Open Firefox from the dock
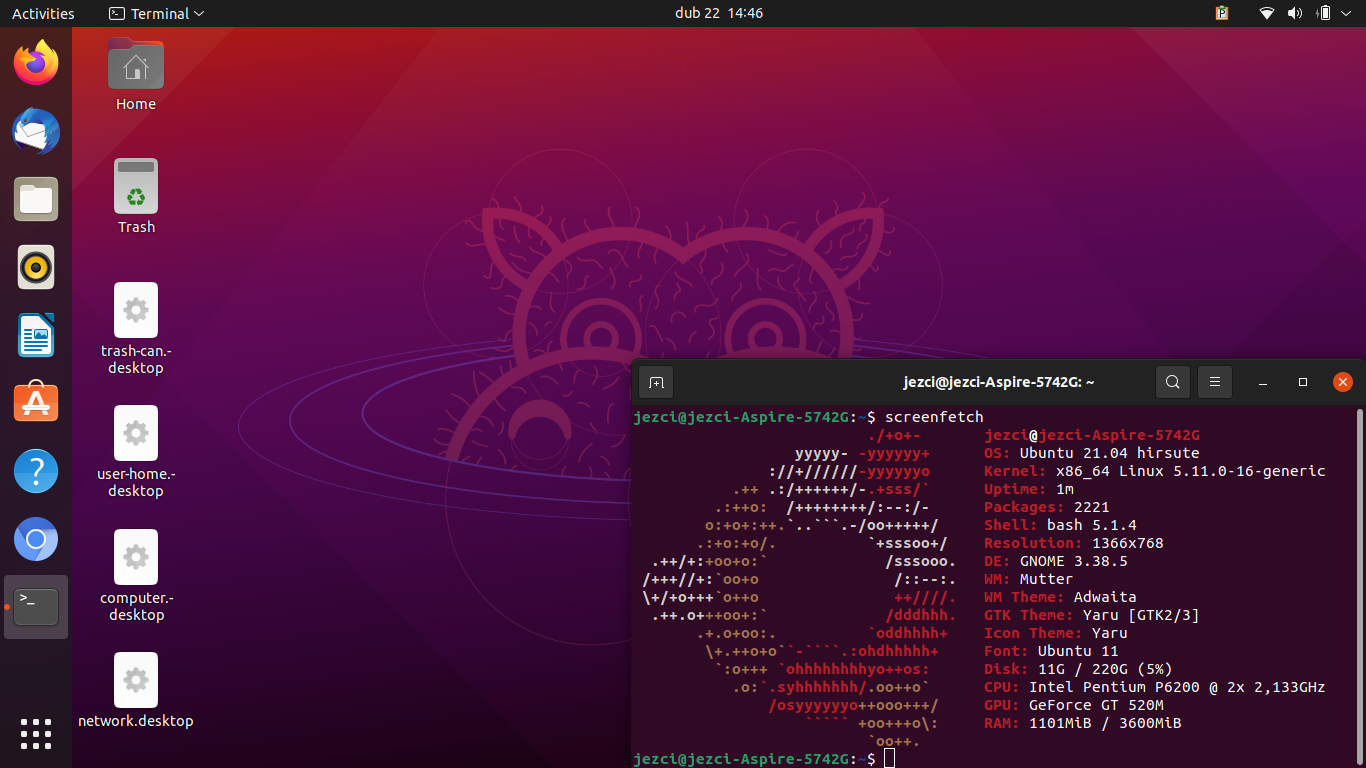The height and width of the screenshot is (768, 1366). click(35, 63)
